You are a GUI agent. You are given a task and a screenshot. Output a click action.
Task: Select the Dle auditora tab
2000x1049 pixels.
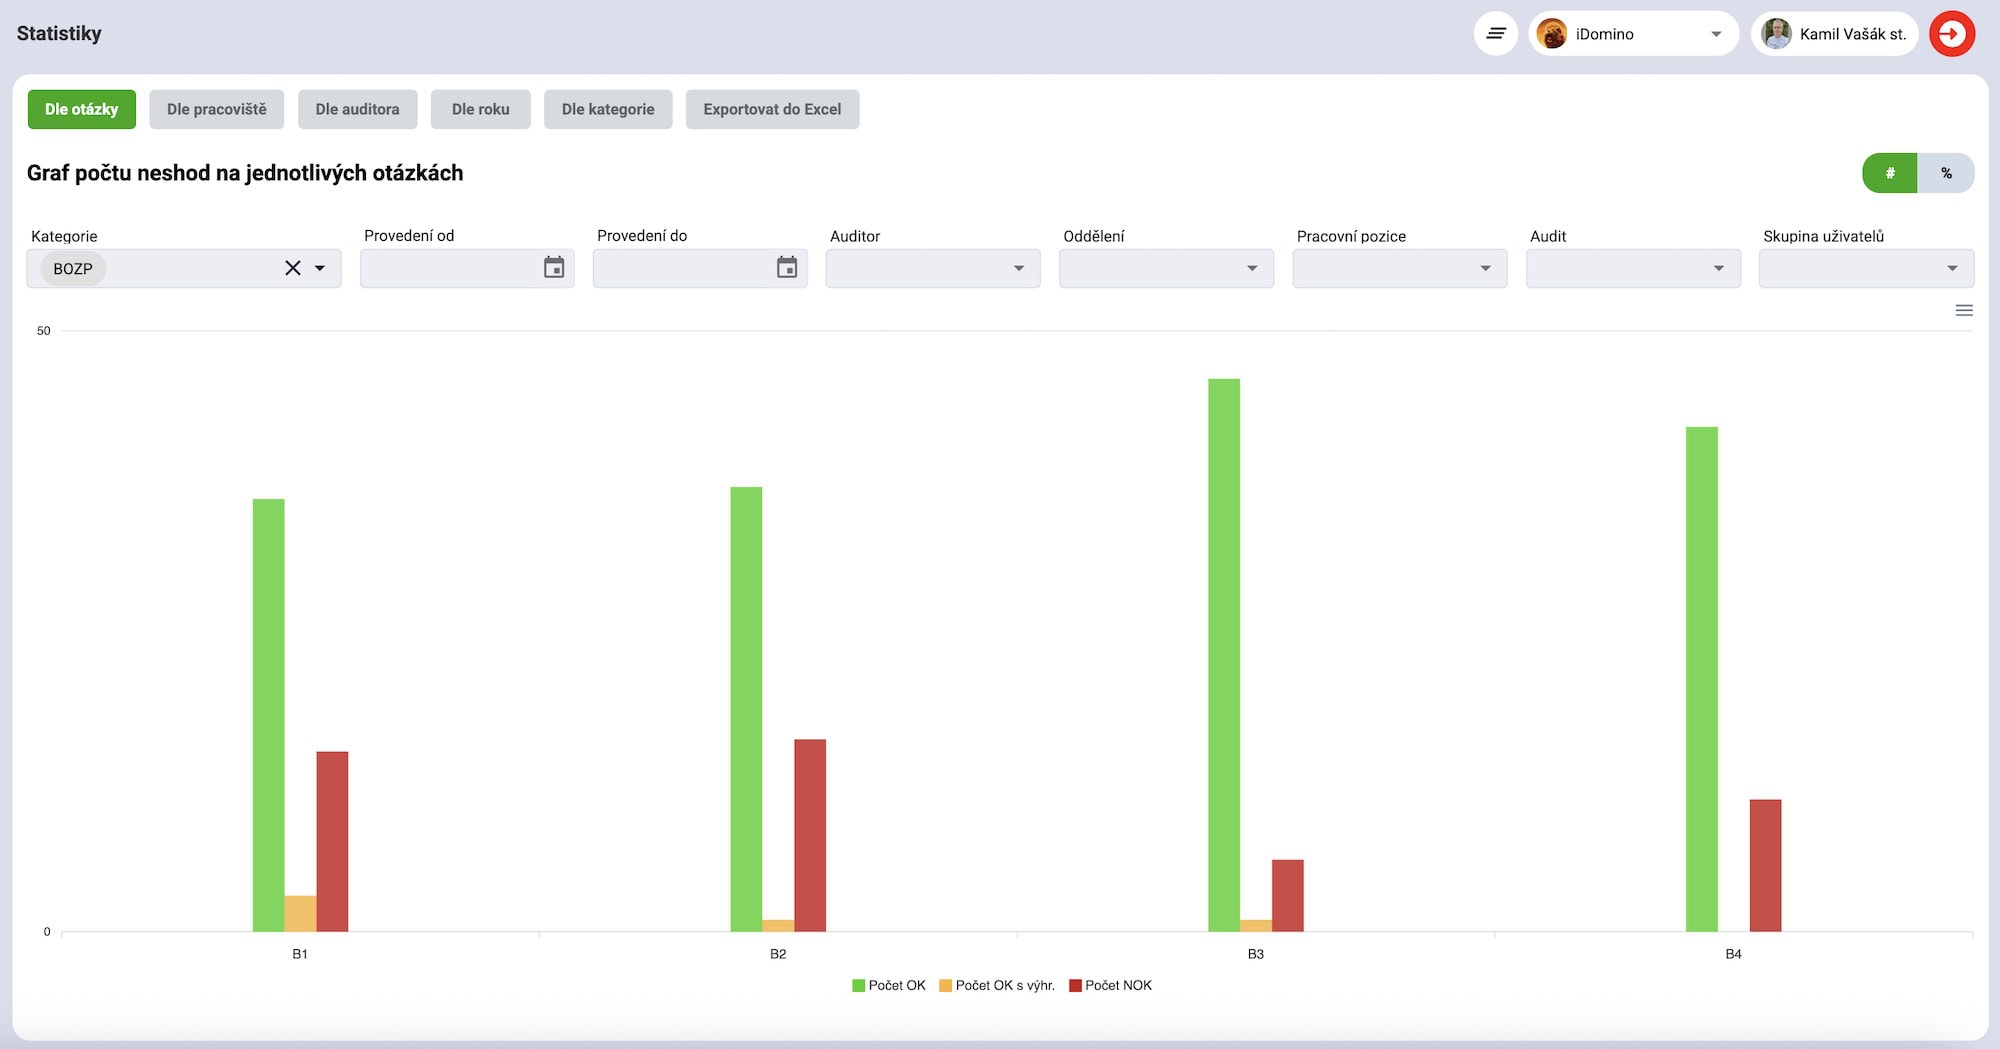pos(357,109)
